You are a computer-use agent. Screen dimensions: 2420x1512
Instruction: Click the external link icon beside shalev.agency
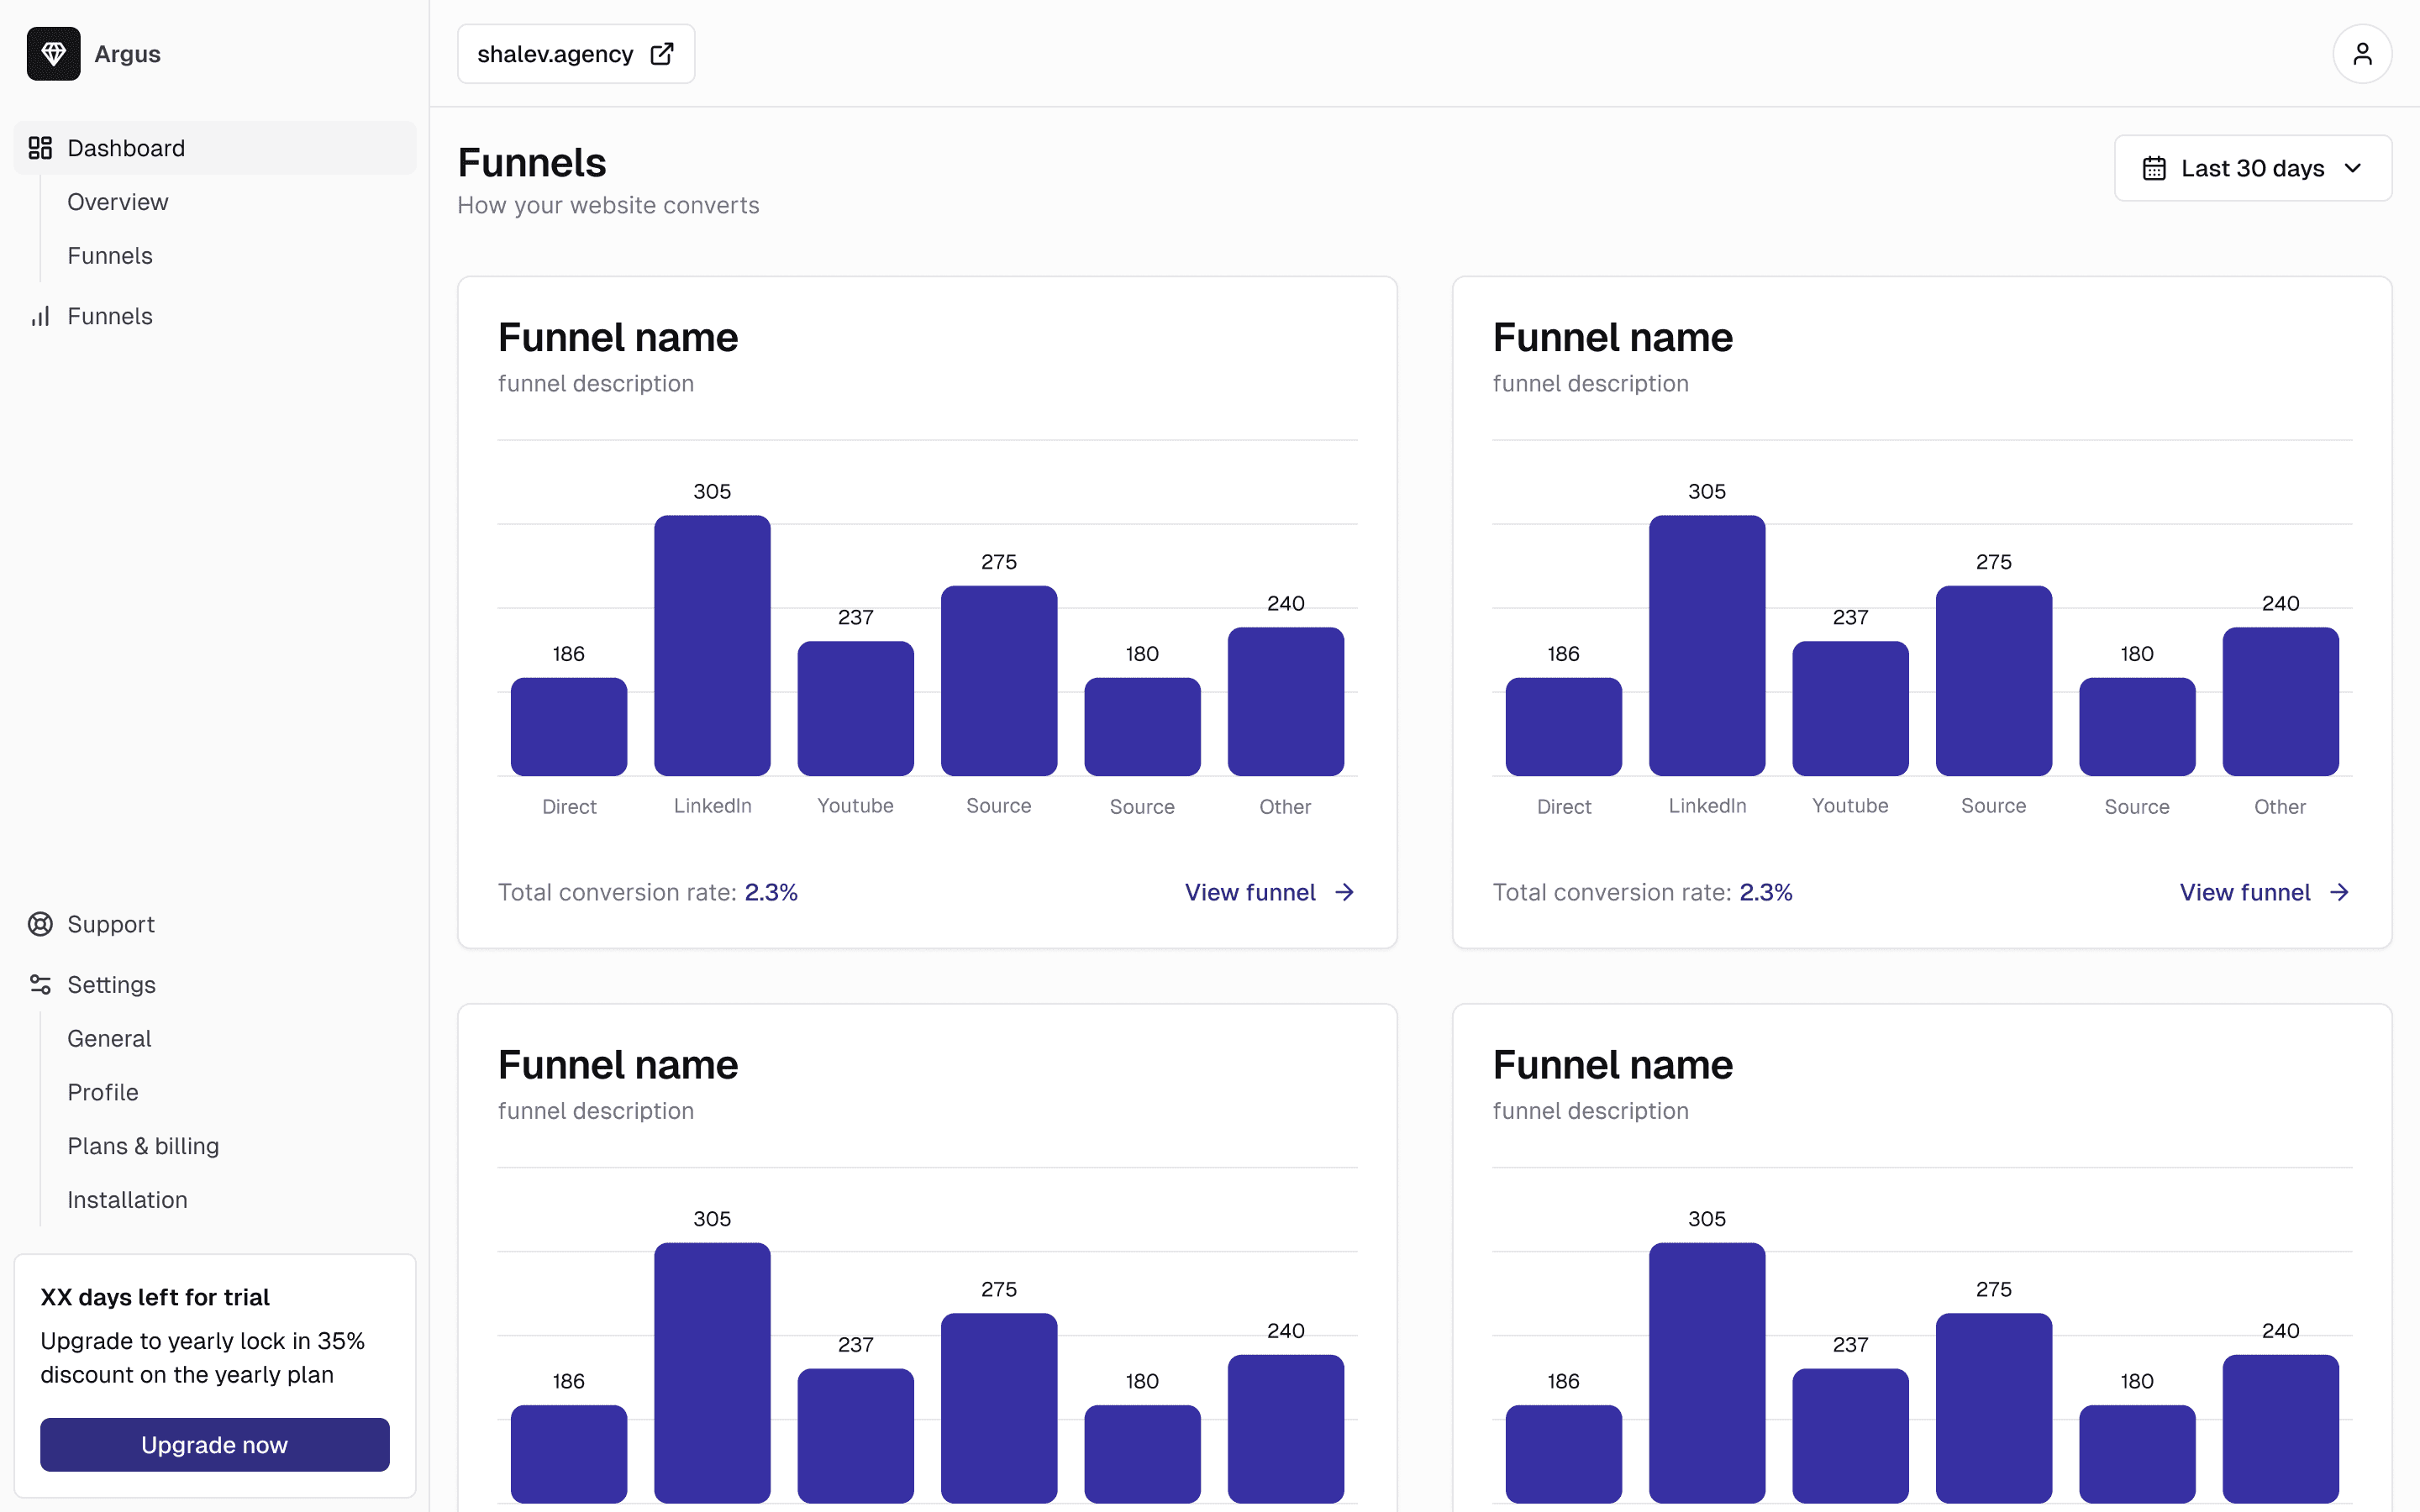pos(661,54)
